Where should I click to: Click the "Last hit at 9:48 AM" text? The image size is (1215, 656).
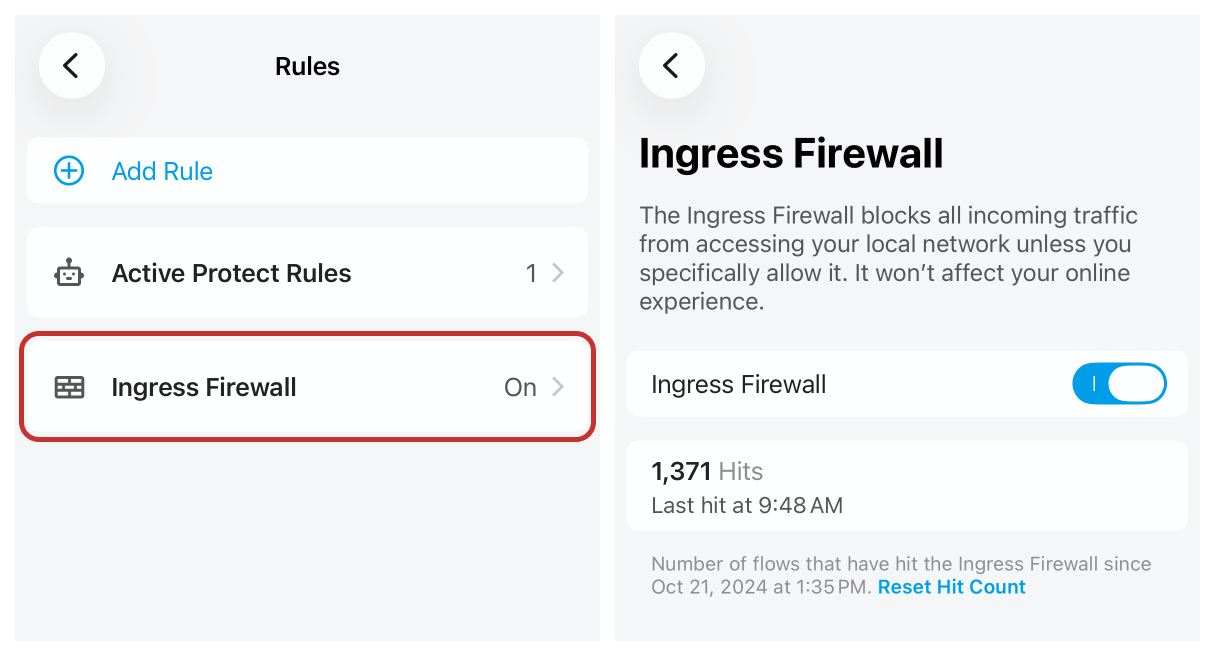click(x=746, y=505)
